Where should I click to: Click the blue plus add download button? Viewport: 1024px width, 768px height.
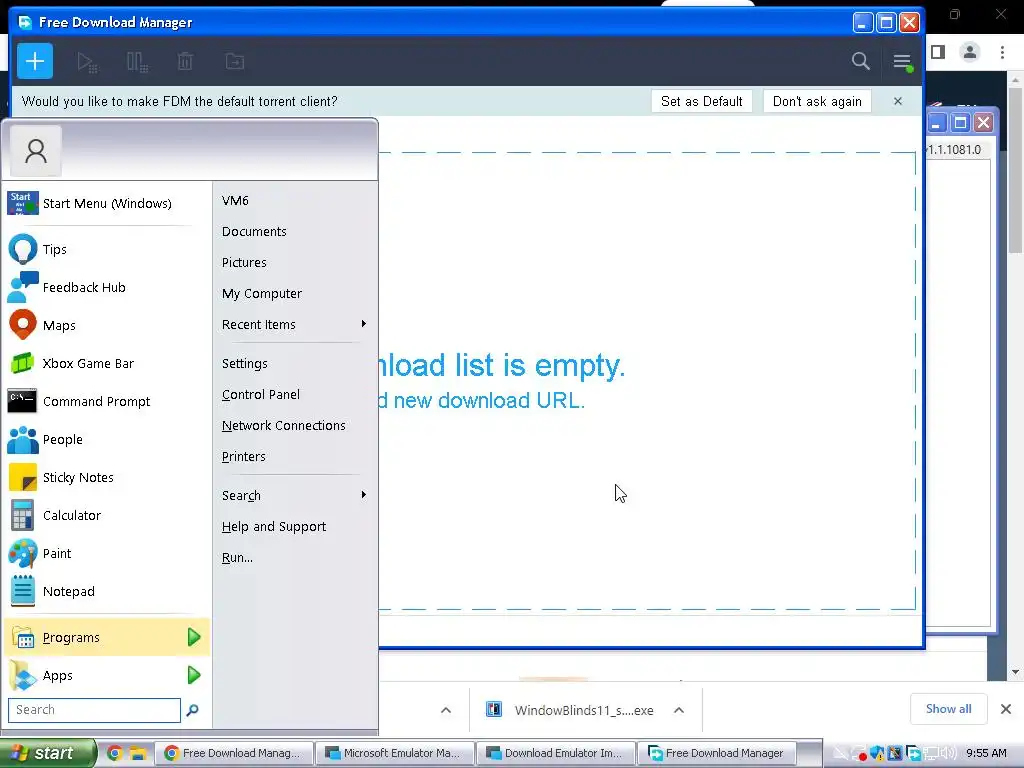point(35,61)
